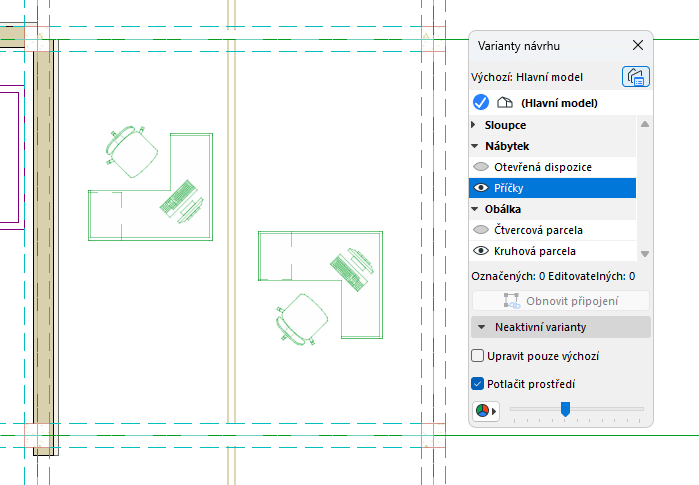
Task: Open the Design Options manager icon
Action: [636, 77]
